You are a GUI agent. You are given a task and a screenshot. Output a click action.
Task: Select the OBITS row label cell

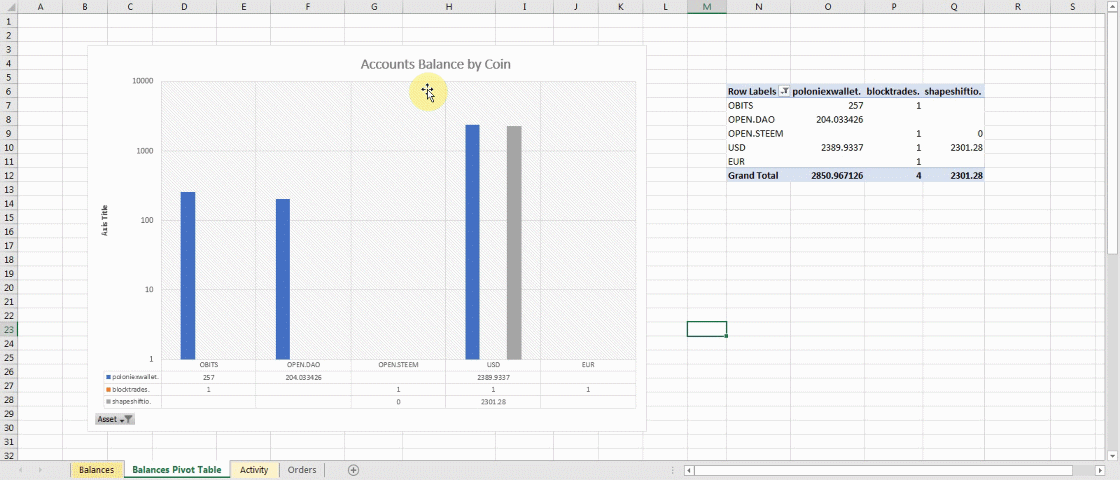[x=759, y=106]
